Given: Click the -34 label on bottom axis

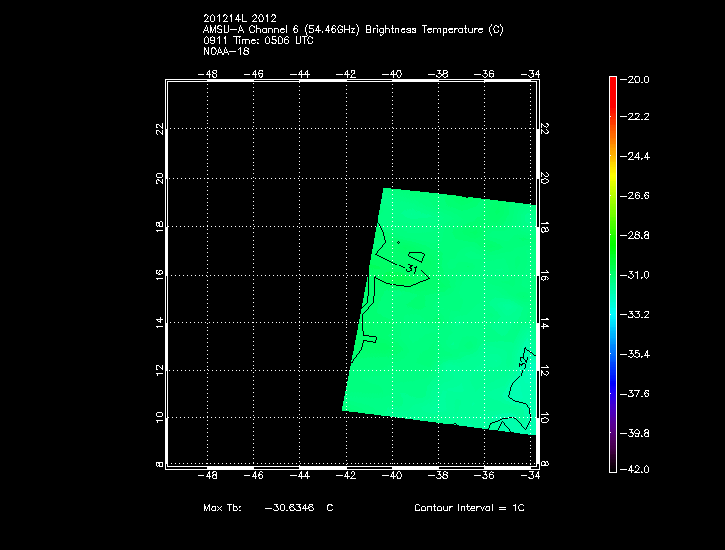Looking at the screenshot, I should coord(530,476).
